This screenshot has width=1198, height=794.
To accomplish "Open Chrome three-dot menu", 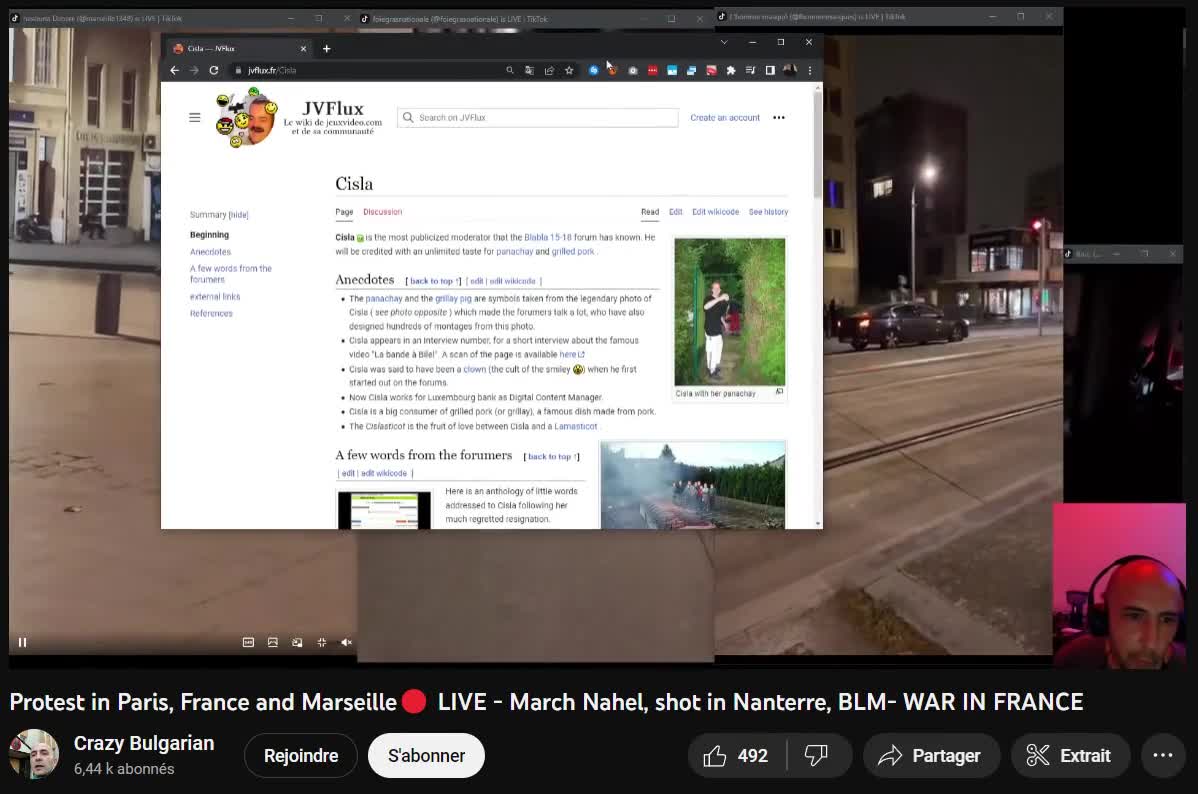I will pos(809,70).
